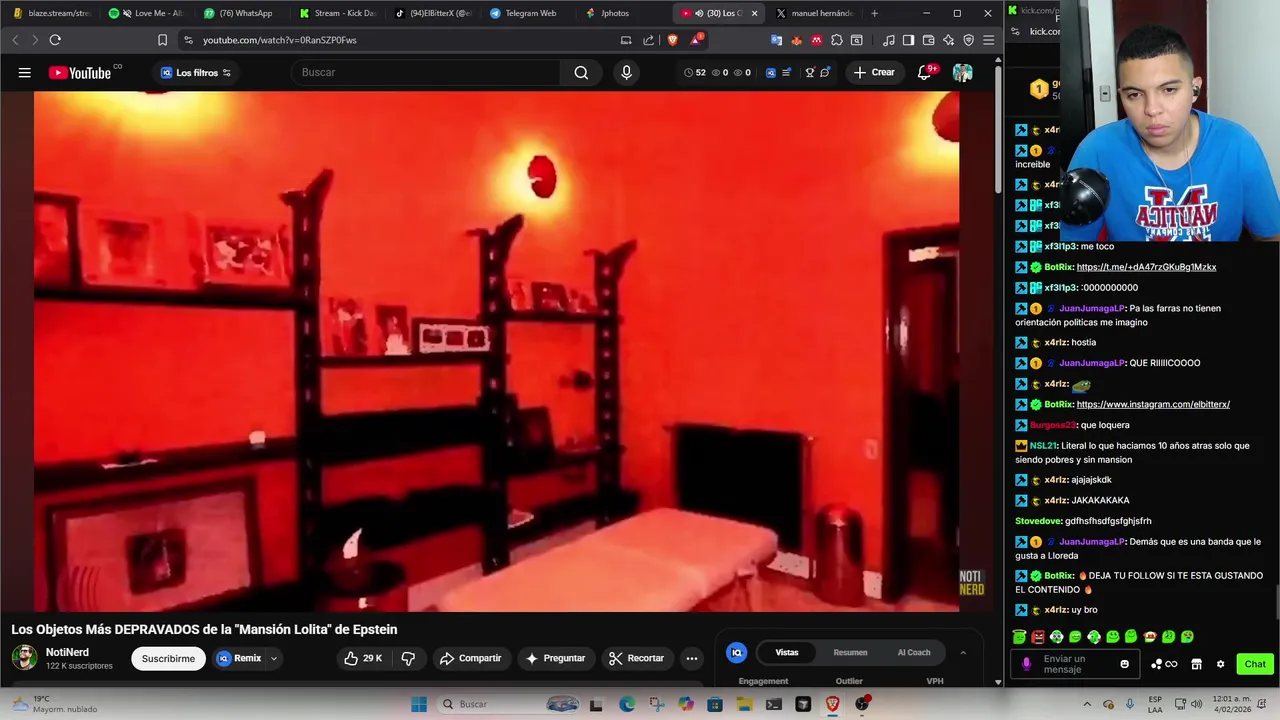
Task: Click the emoji picker face in Kick chat
Action: [1124, 664]
